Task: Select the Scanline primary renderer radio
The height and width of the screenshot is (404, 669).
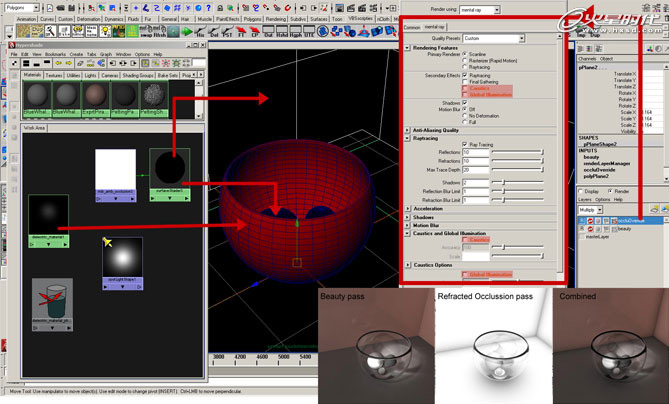Action: click(465, 54)
